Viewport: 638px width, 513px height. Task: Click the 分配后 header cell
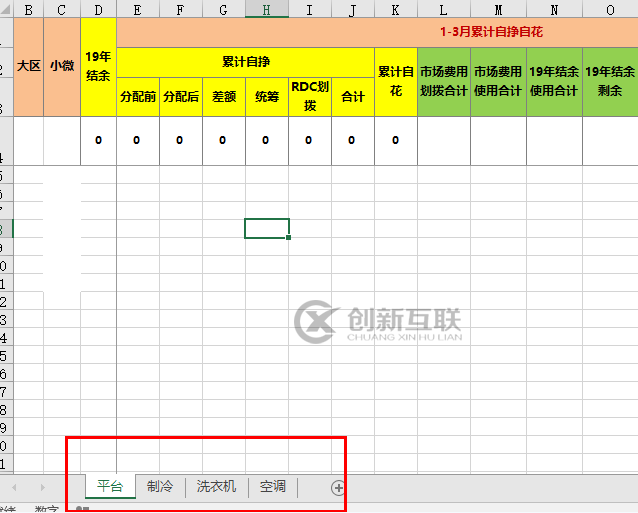pos(181,97)
